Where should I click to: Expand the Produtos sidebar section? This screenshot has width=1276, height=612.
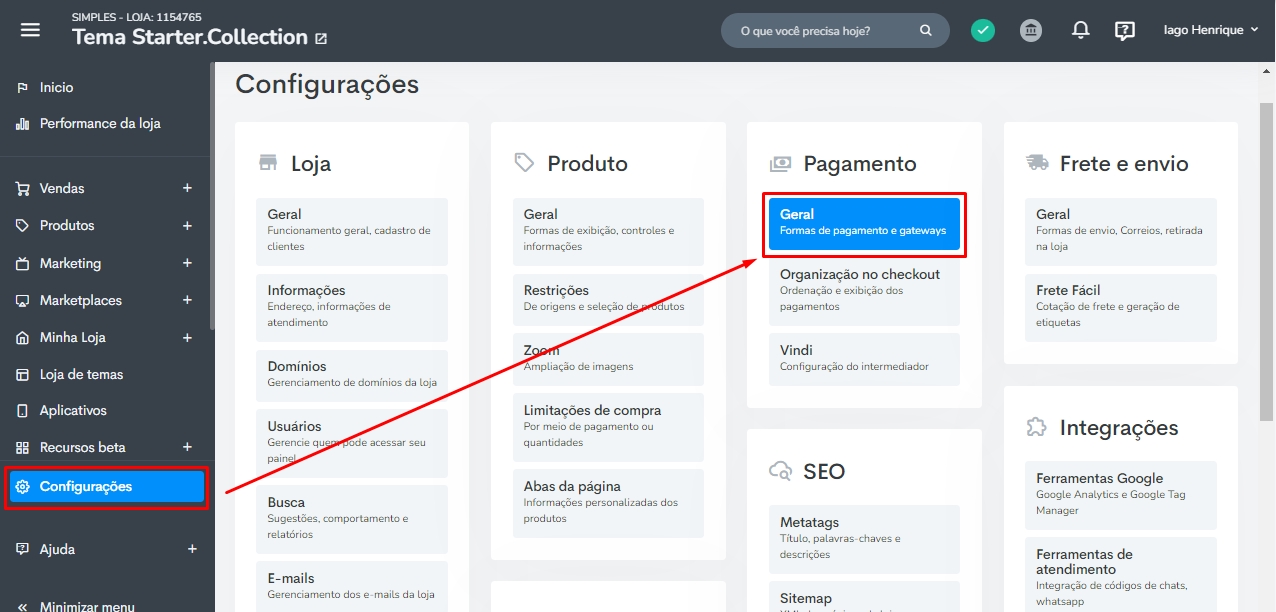click(x=187, y=226)
